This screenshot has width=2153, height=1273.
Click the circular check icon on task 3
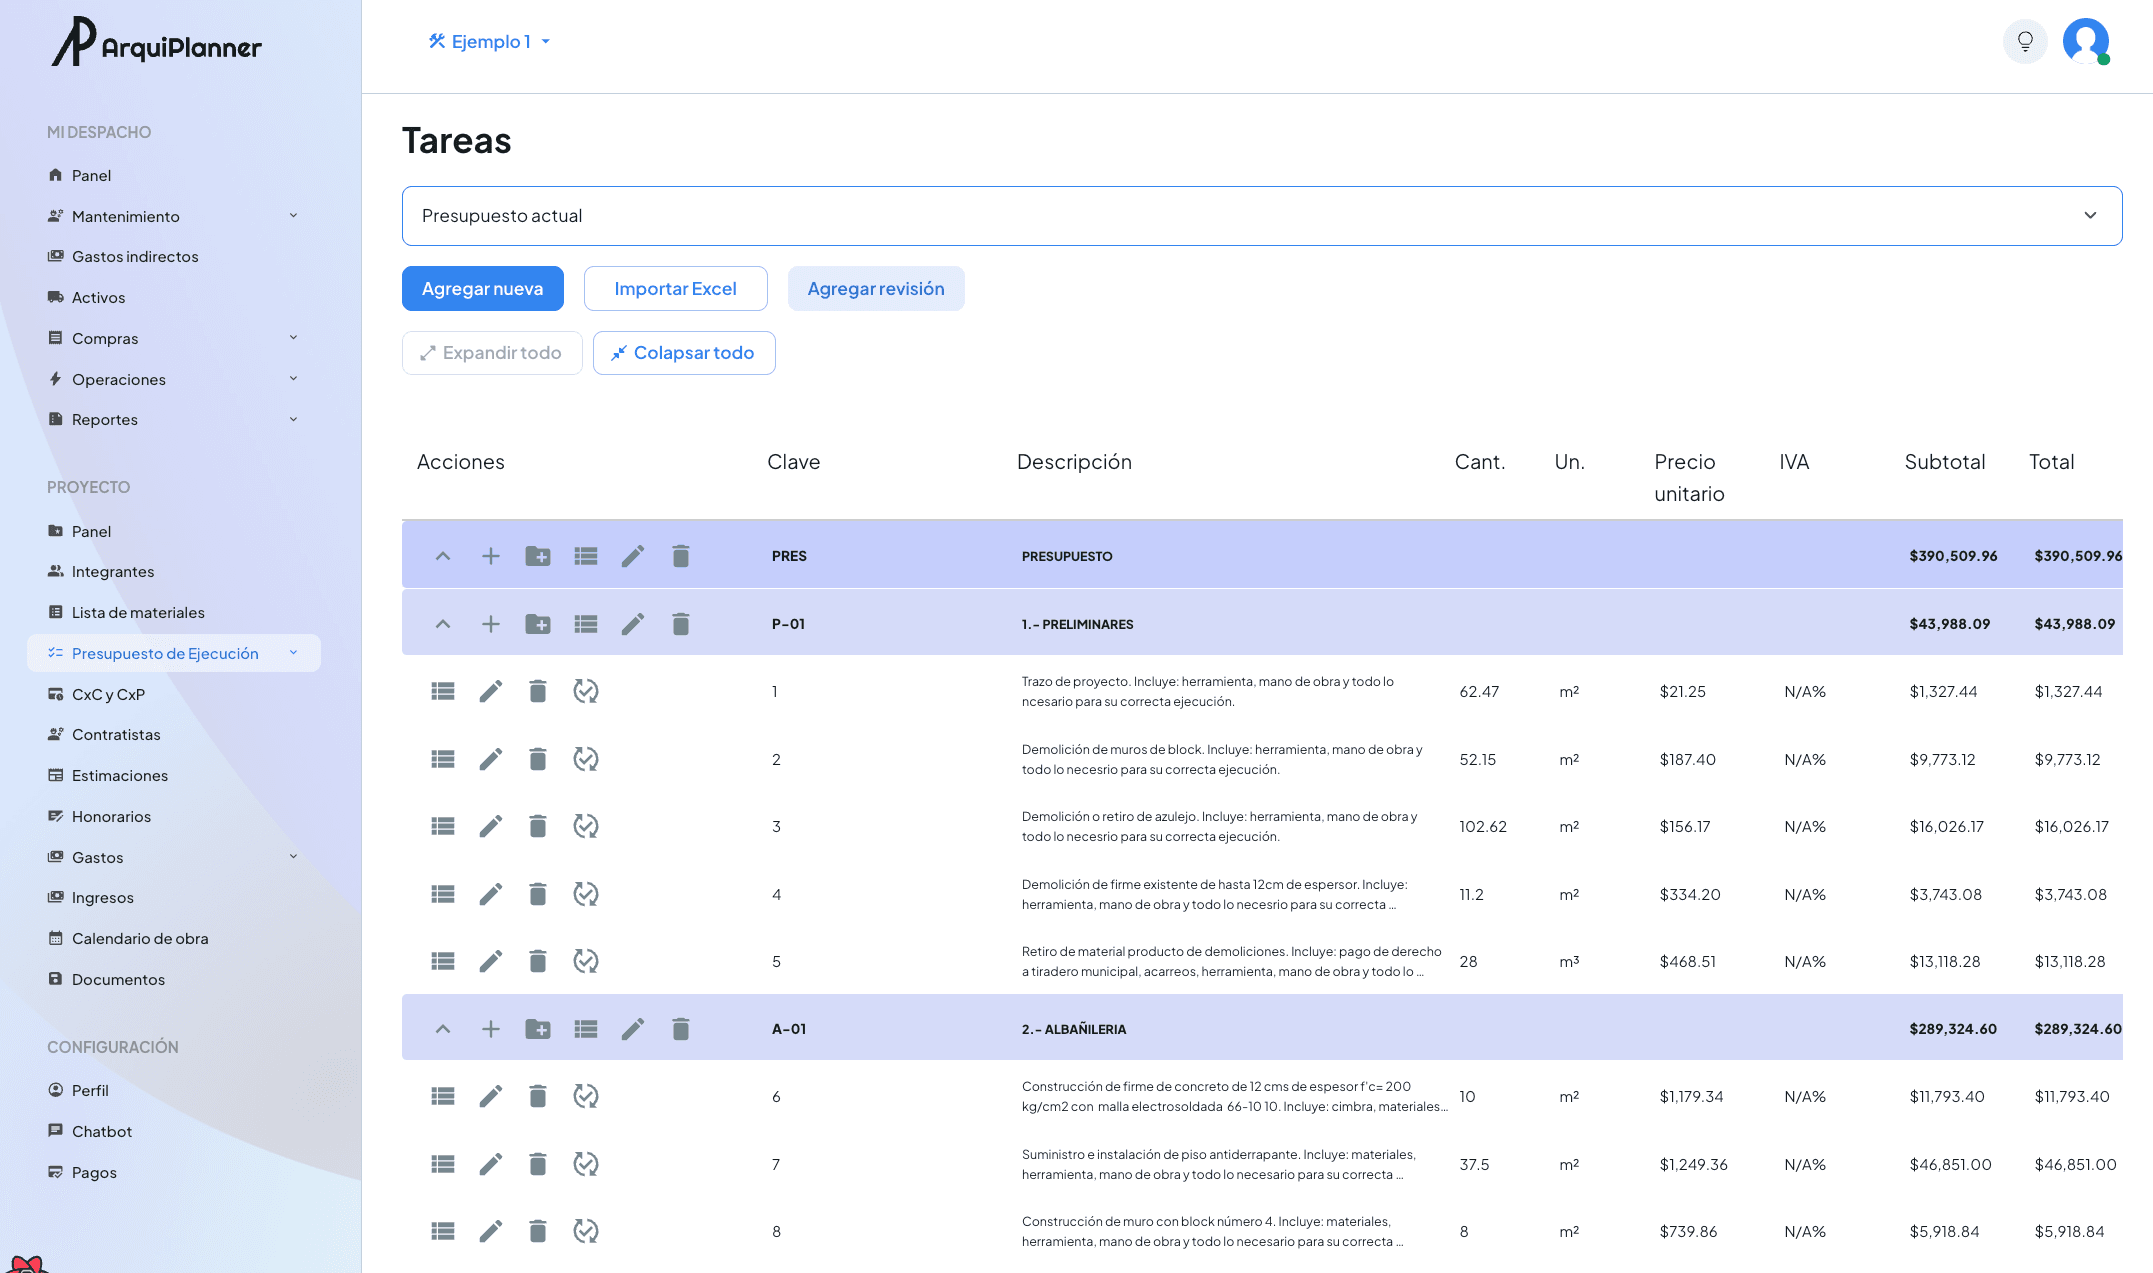coord(586,826)
